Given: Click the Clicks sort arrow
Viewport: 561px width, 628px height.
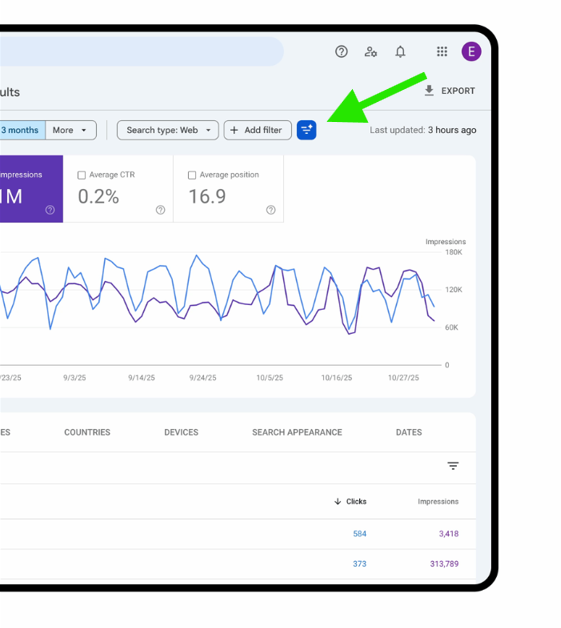Looking at the screenshot, I should [x=338, y=501].
